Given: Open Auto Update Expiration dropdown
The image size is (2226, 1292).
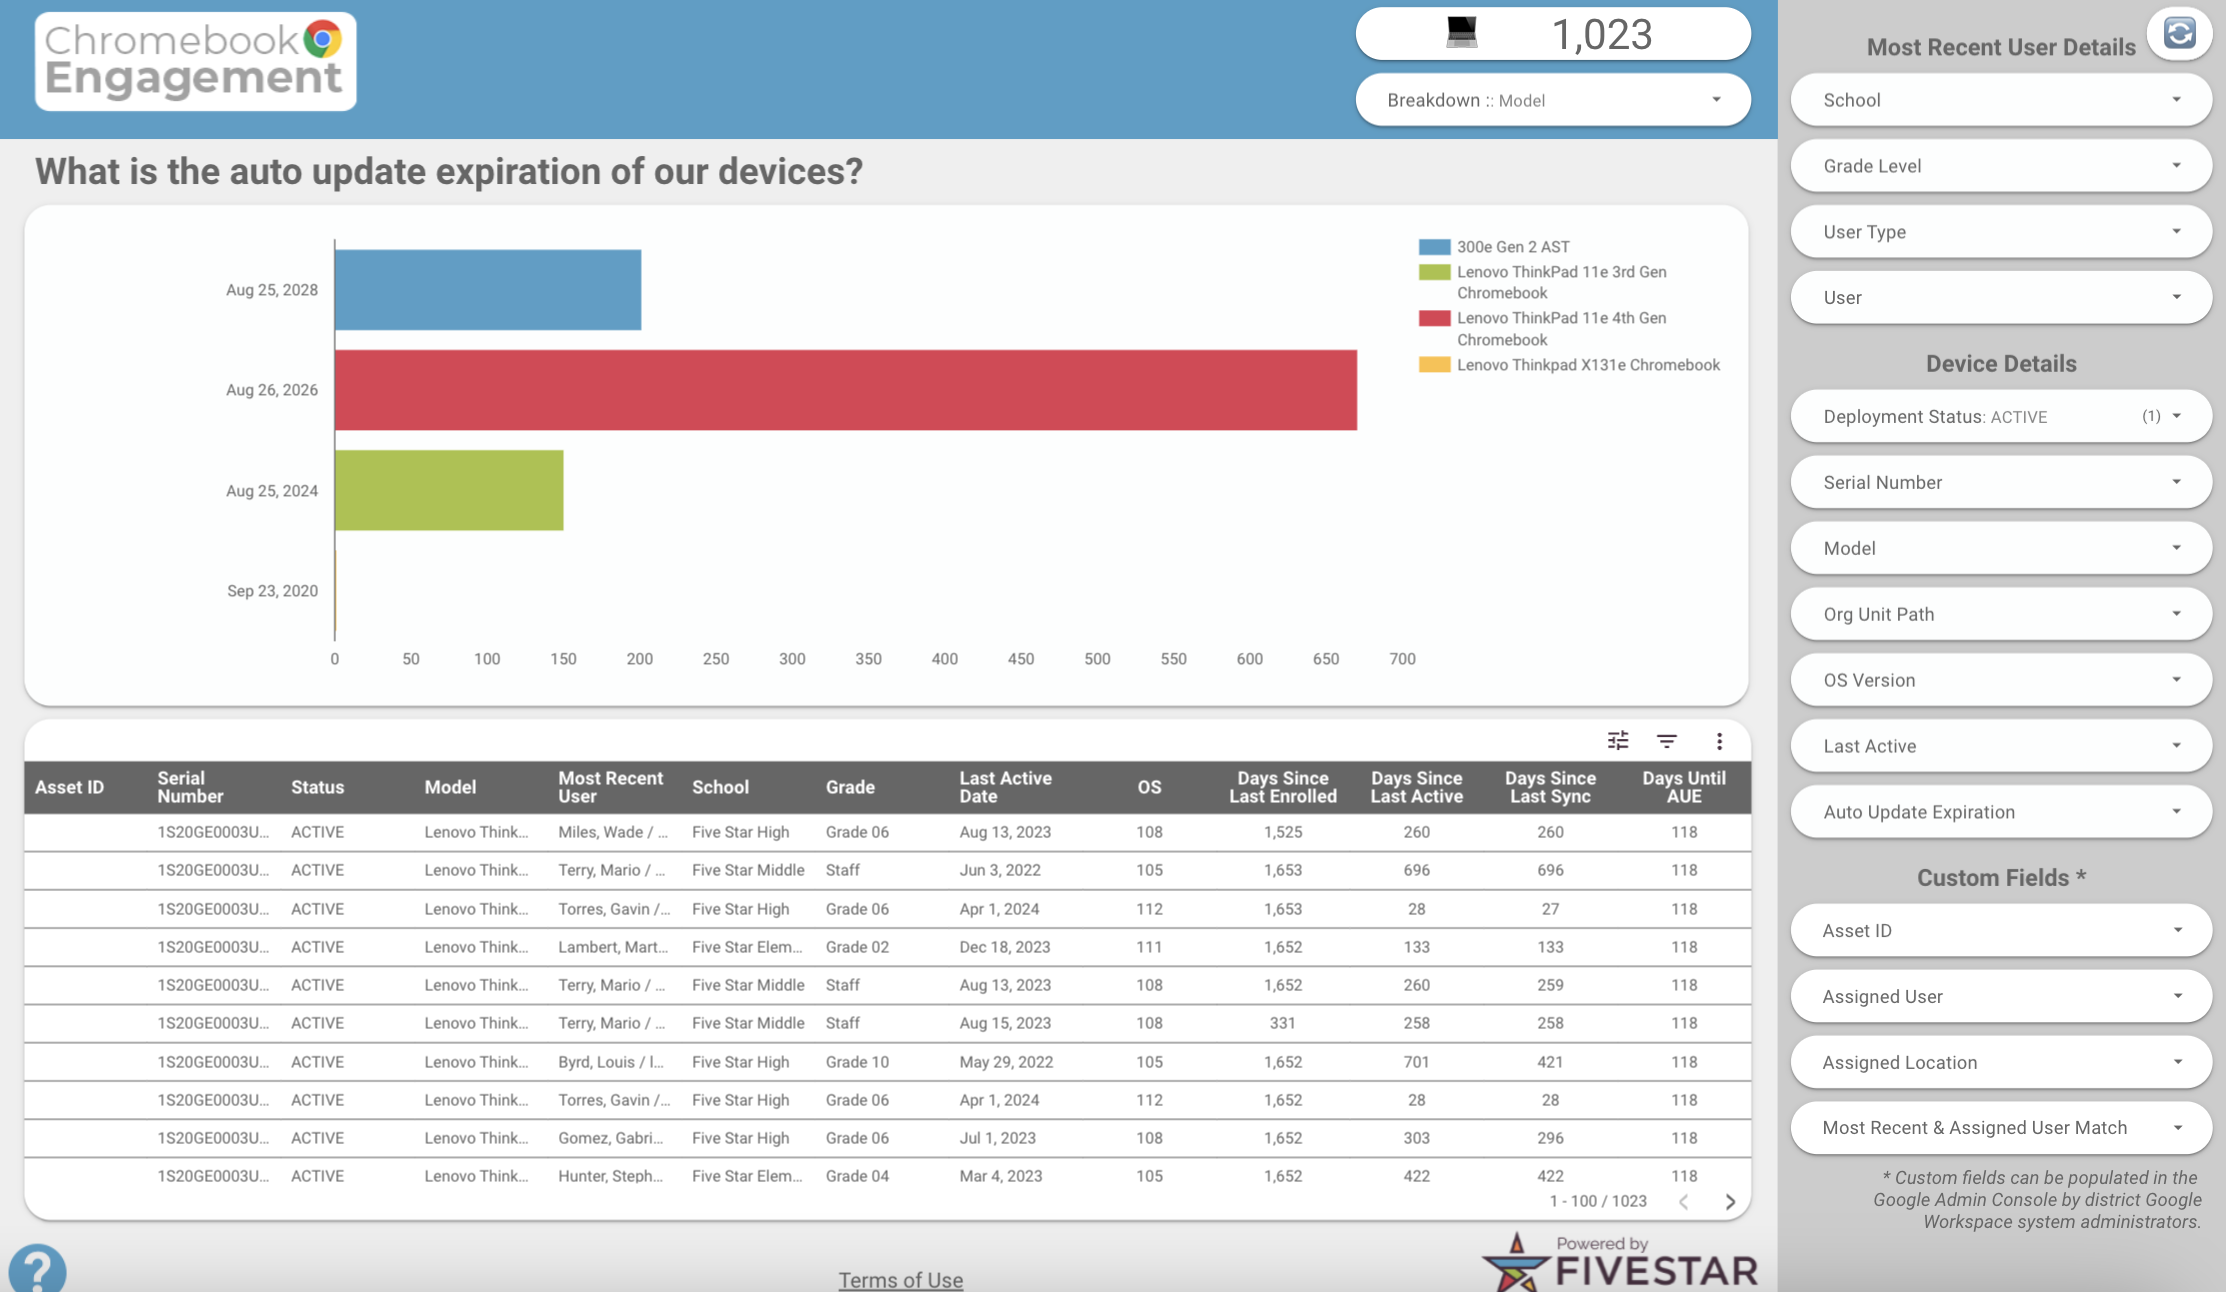Looking at the screenshot, I should (x=2001, y=812).
